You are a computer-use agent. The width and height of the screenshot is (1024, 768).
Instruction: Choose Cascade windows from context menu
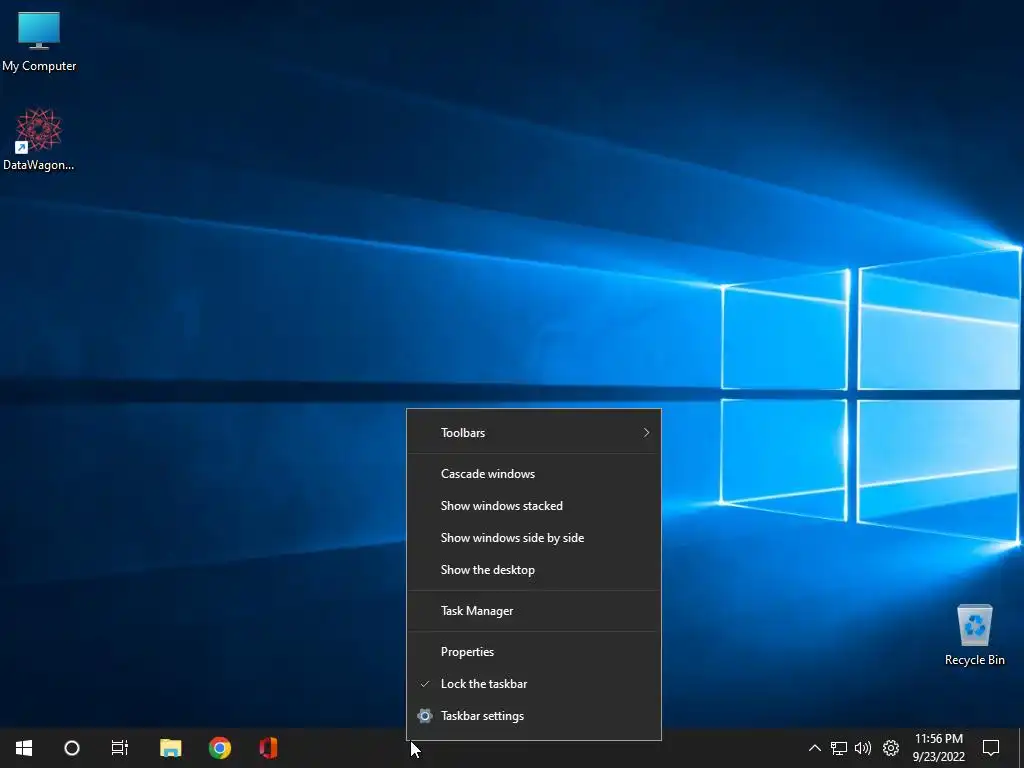[534, 473]
